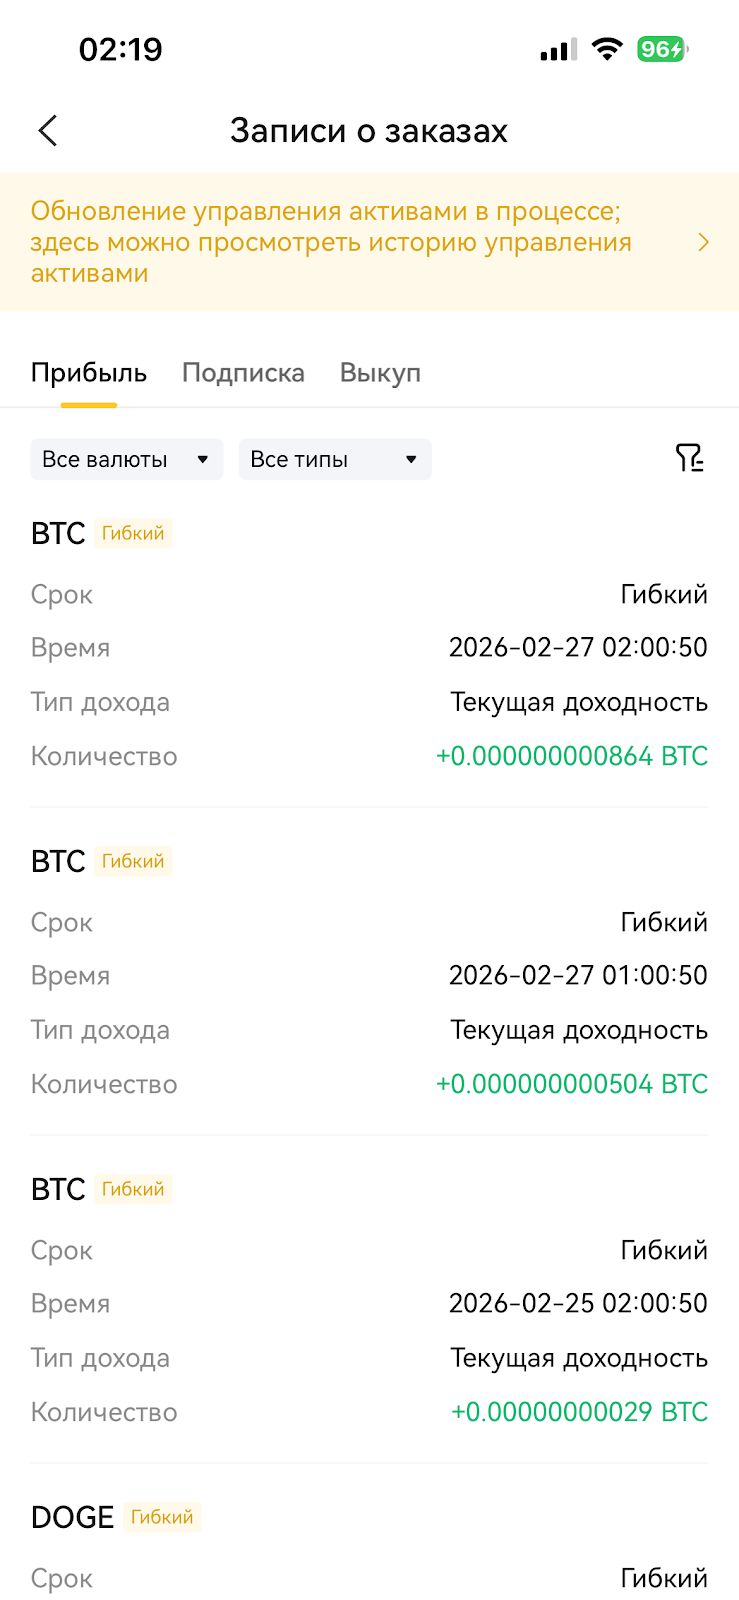The height and width of the screenshot is (1600, 739).
Task: Switch to the Выкуп tab
Action: 380,373
